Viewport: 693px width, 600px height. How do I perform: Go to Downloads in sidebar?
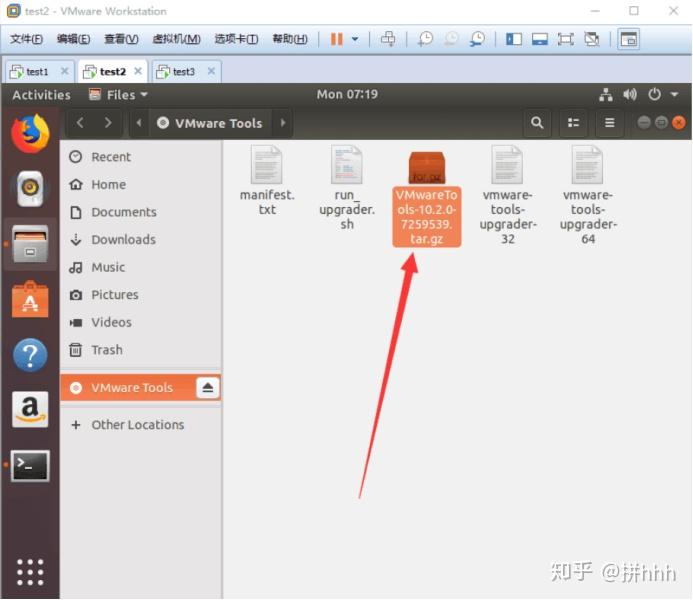coord(123,239)
